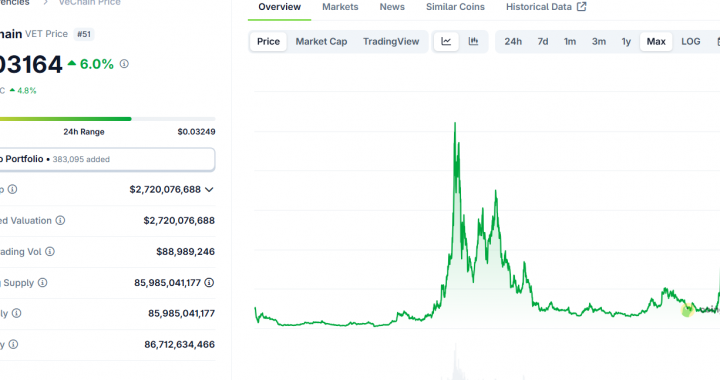Viewport: 720px width, 380px height.
Task: Open the Markets tab
Action: [x=340, y=7]
